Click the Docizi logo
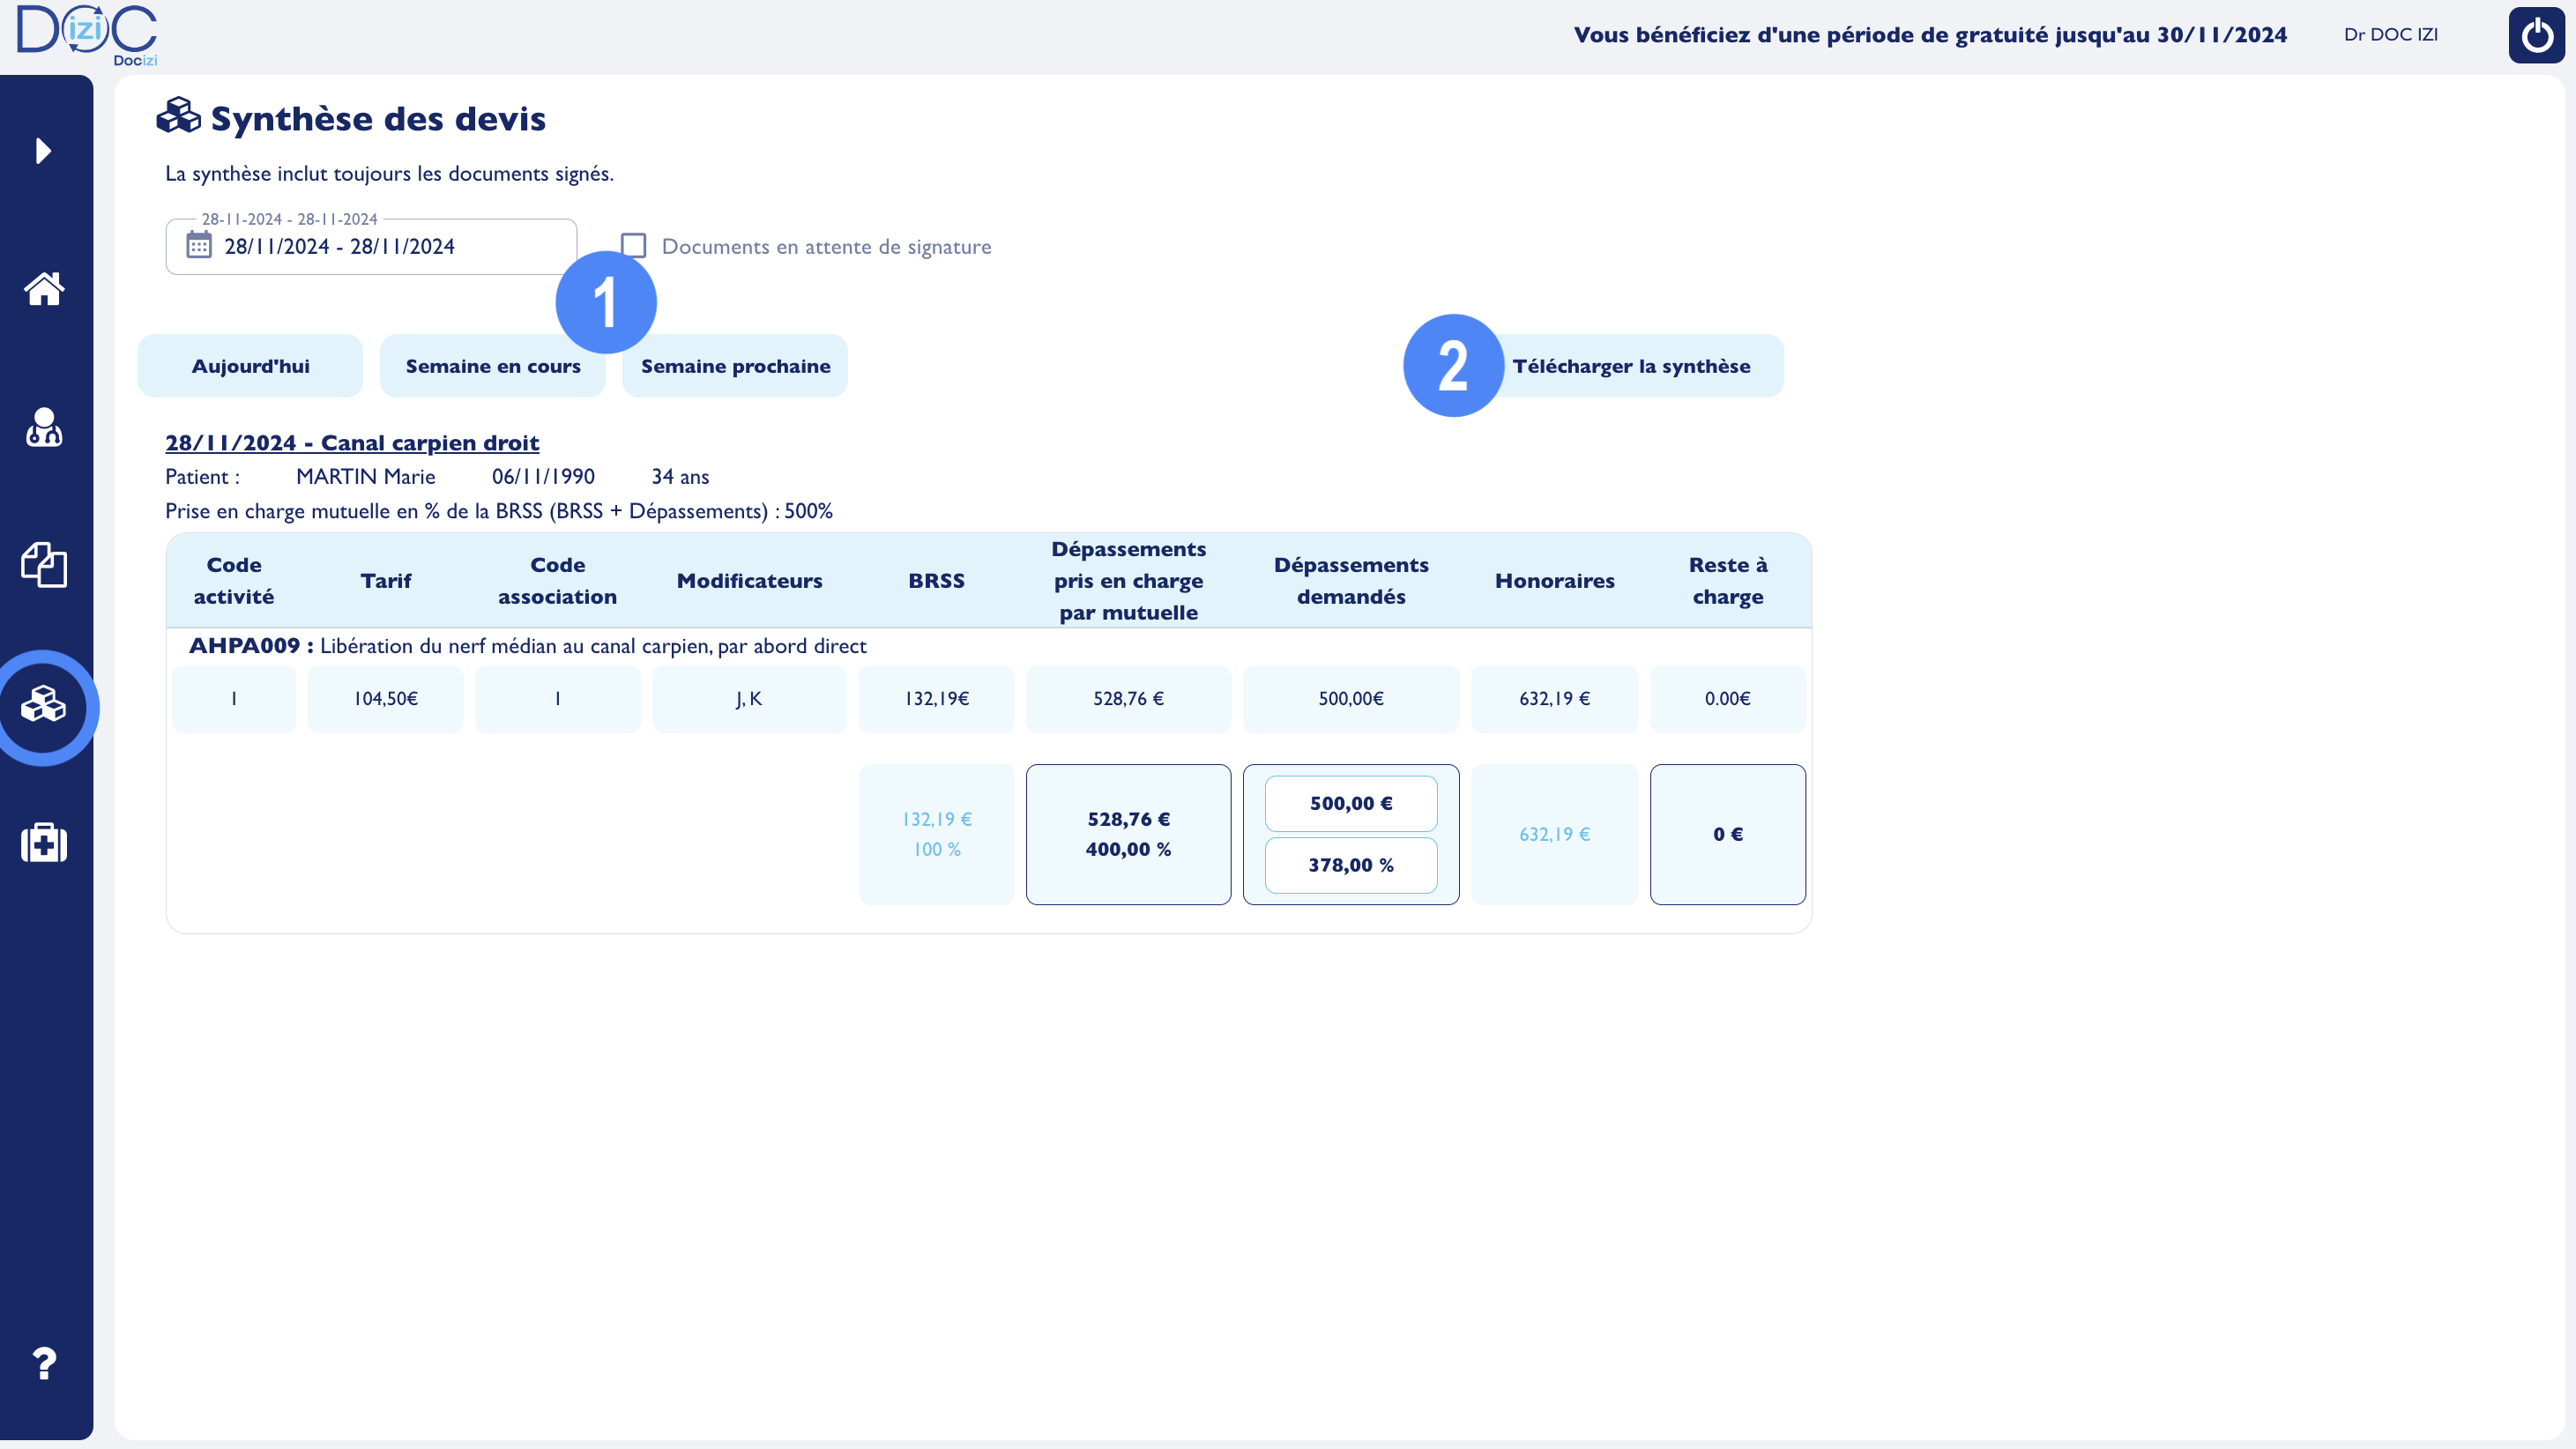Viewport: 2576px width, 1449px height. [x=88, y=35]
